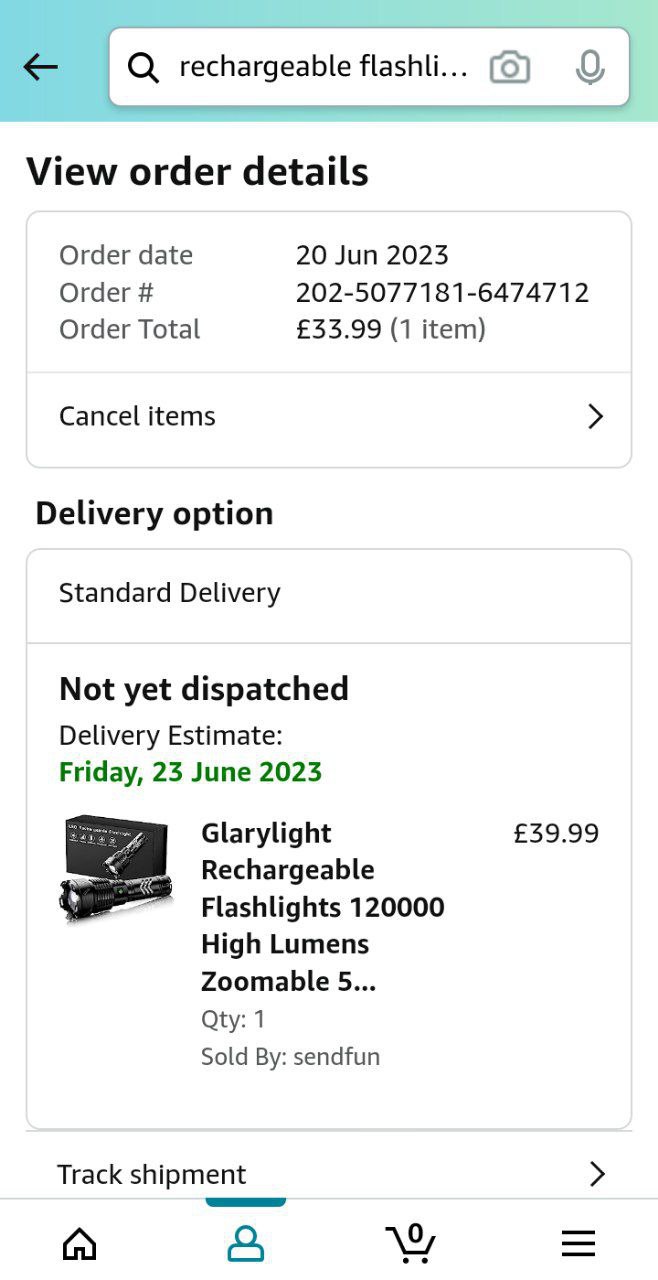Image resolution: width=658 pixels, height=1280 pixels.
Task: Tap the back arrow
Action: click(41, 67)
